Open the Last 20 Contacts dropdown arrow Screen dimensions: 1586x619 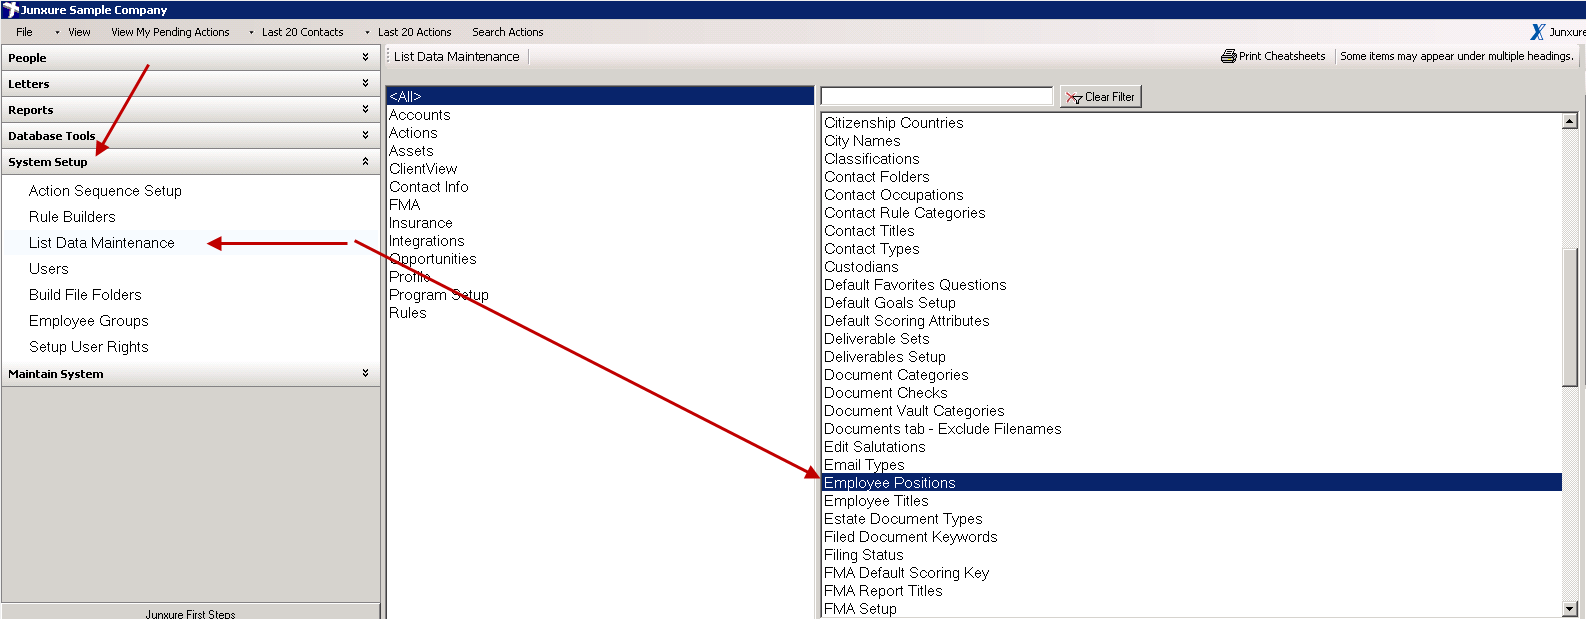click(251, 33)
